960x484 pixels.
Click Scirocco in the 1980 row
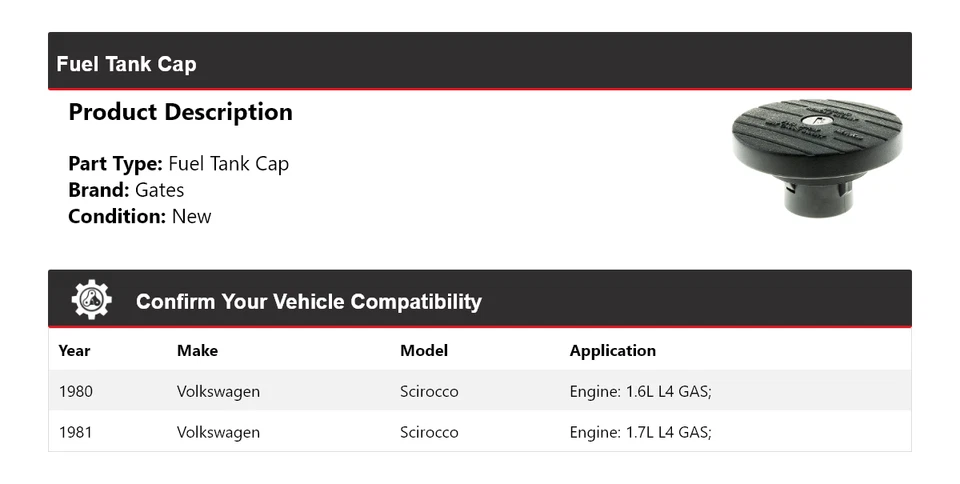click(429, 391)
